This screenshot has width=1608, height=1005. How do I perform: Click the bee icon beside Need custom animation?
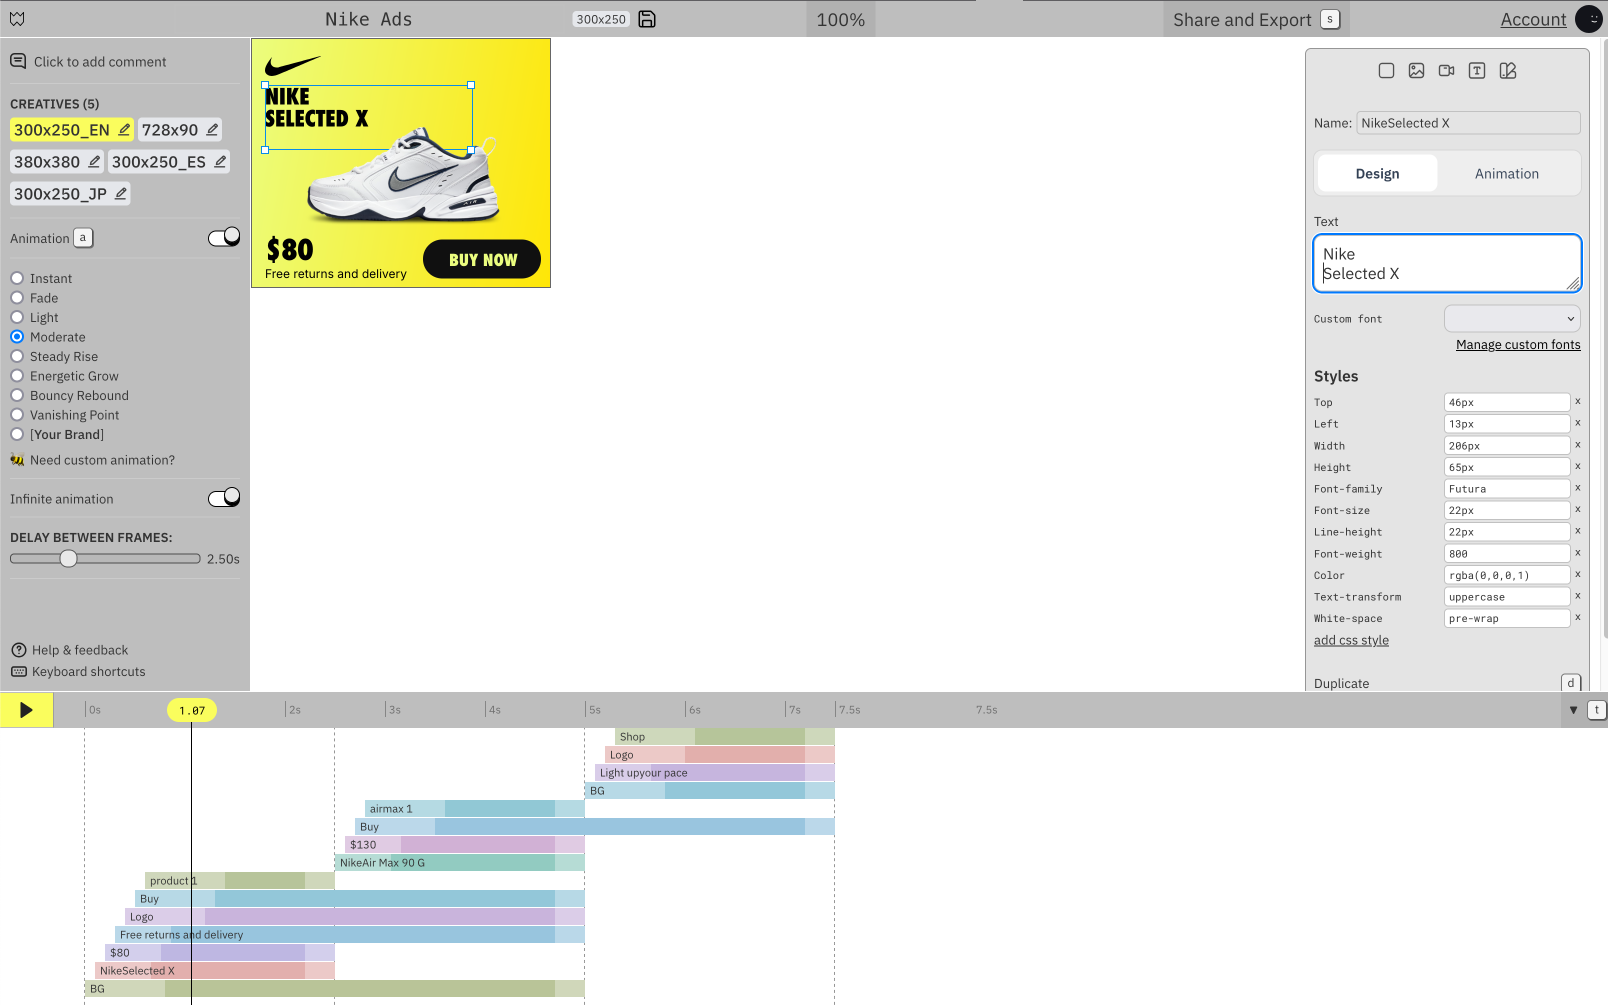(x=17, y=460)
